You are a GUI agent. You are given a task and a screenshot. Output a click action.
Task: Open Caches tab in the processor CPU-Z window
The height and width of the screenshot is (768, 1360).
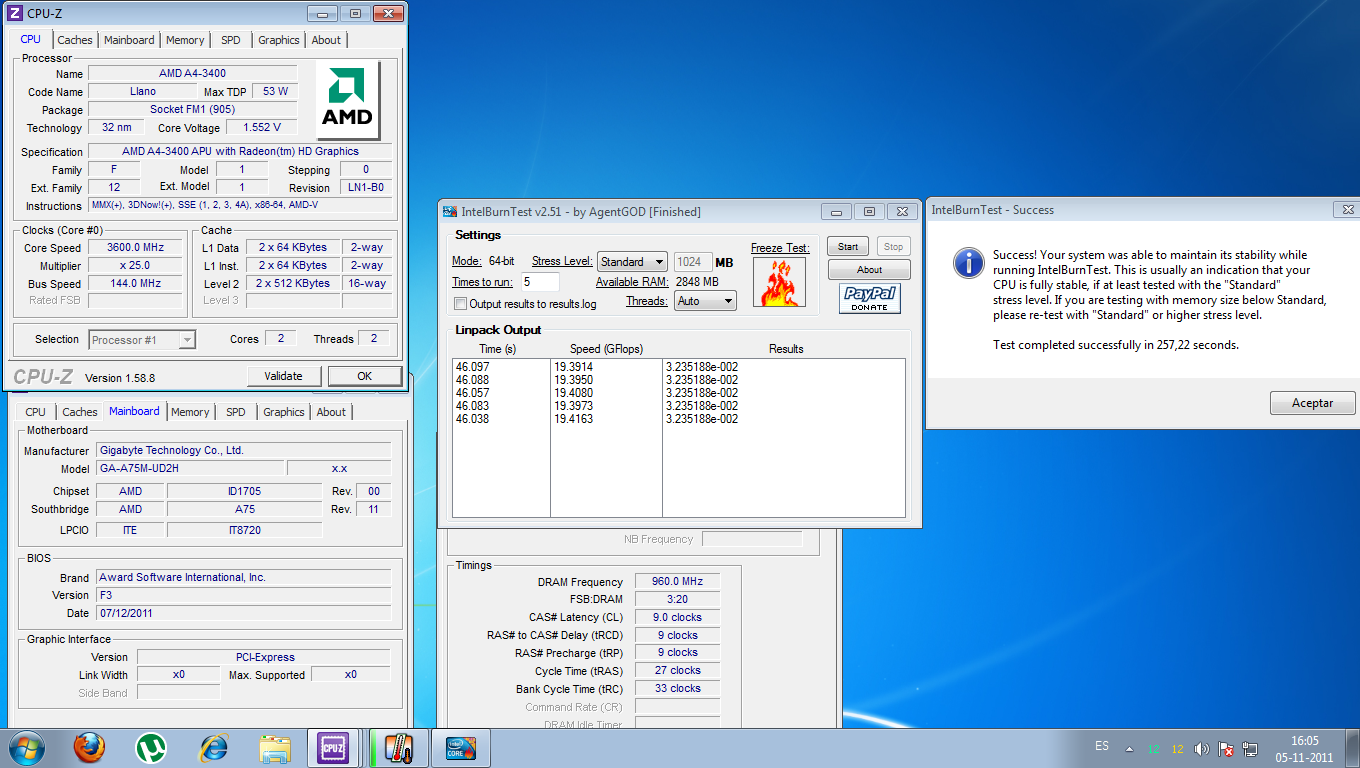pos(75,40)
